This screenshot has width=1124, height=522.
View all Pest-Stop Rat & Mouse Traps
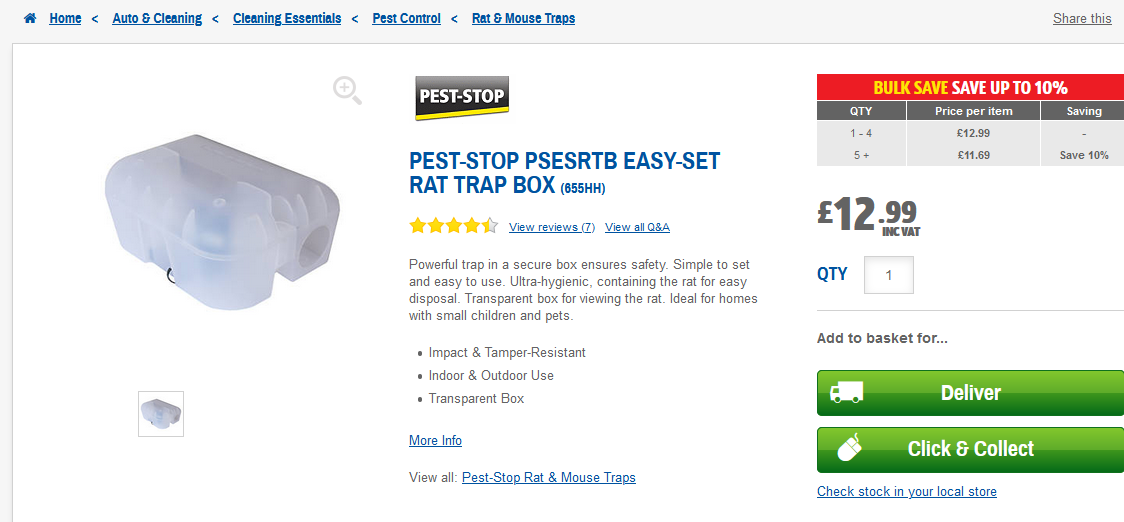[x=549, y=477]
